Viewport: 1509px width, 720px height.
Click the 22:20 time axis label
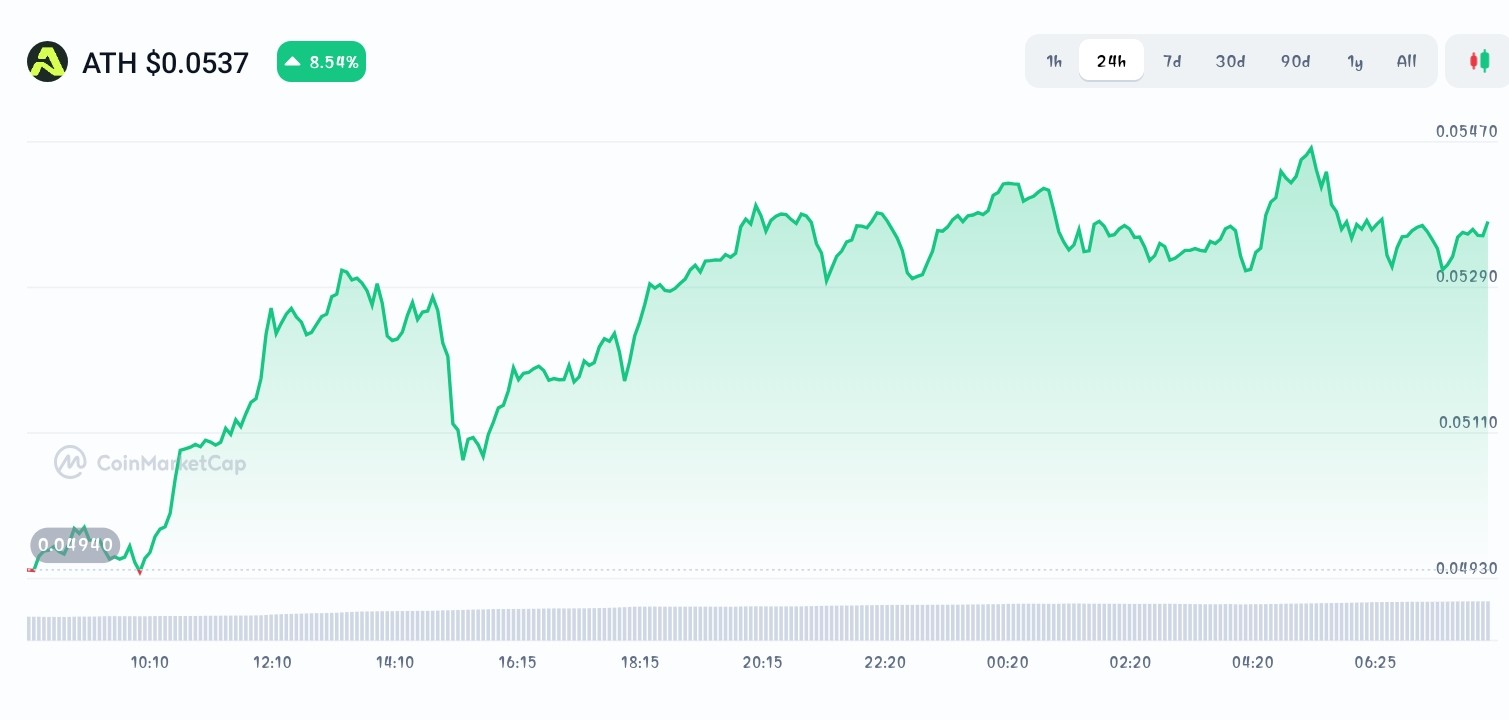coord(885,662)
